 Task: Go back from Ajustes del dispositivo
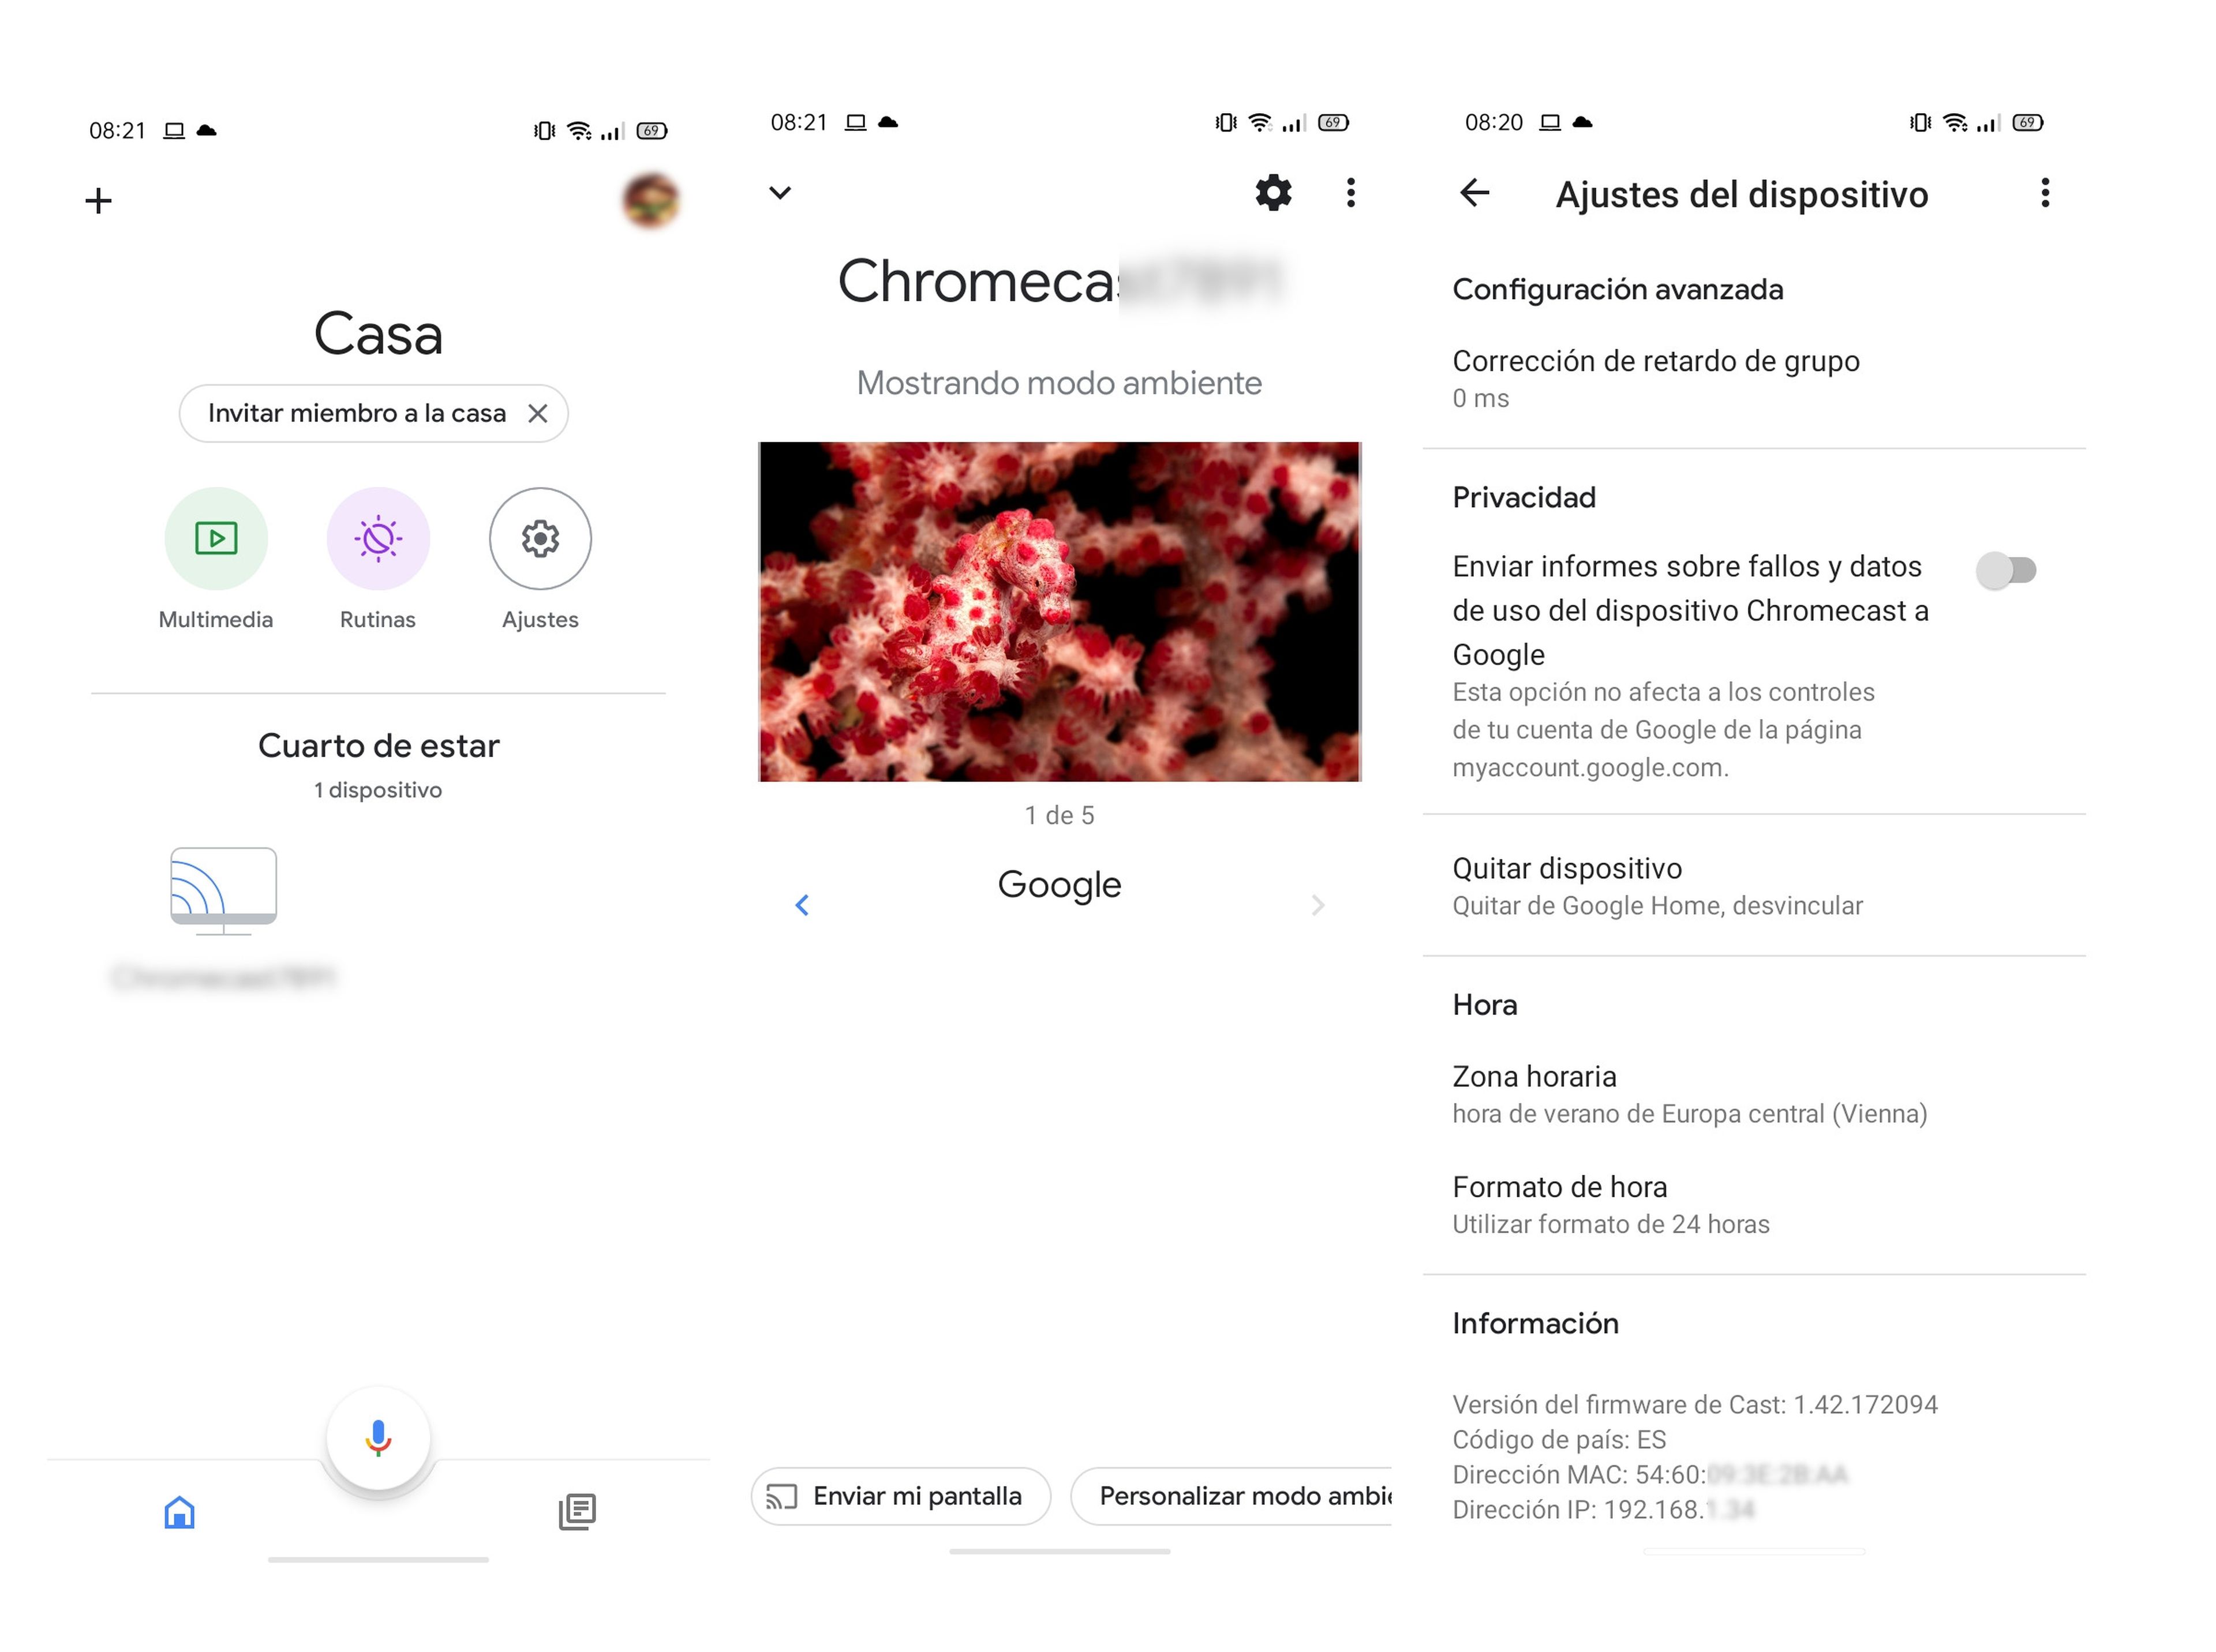coord(1474,192)
